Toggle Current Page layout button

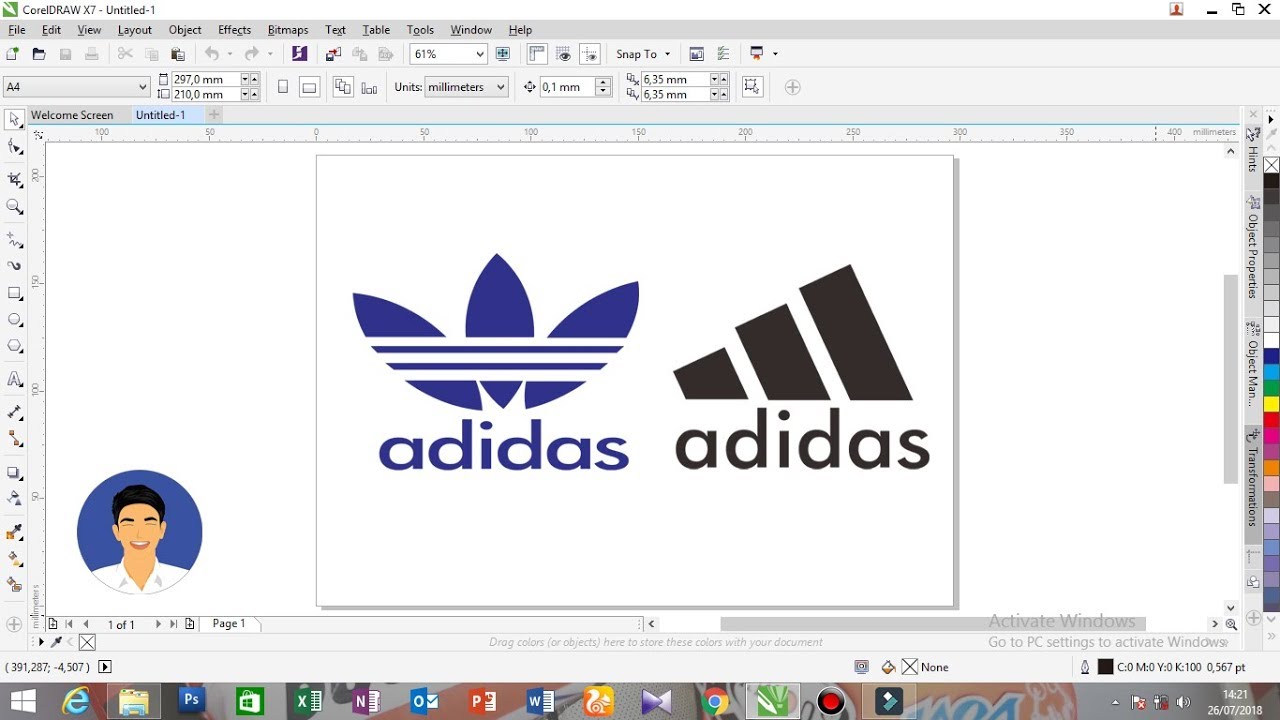tap(369, 87)
